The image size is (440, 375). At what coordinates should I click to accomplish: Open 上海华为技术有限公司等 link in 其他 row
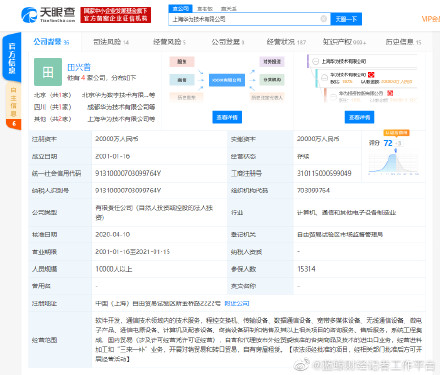(x=121, y=119)
